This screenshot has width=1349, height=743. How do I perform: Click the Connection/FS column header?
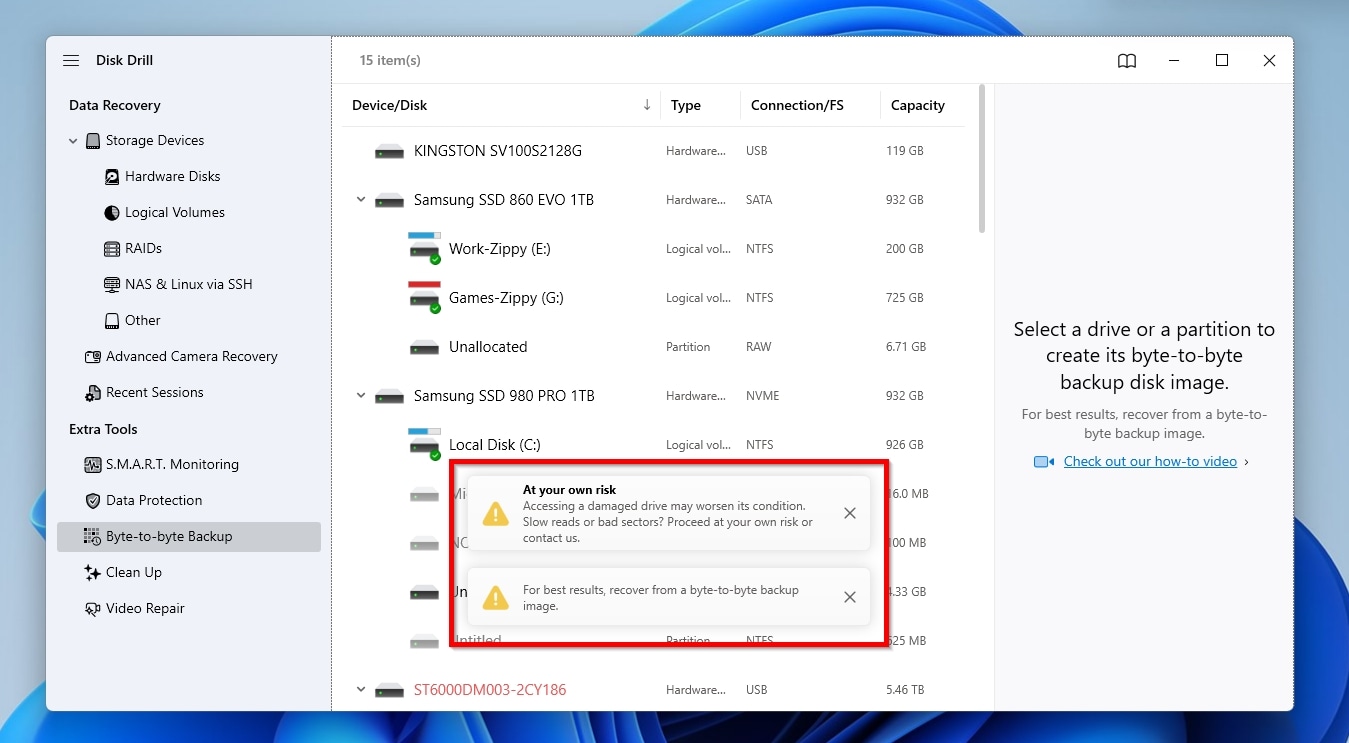(x=797, y=105)
